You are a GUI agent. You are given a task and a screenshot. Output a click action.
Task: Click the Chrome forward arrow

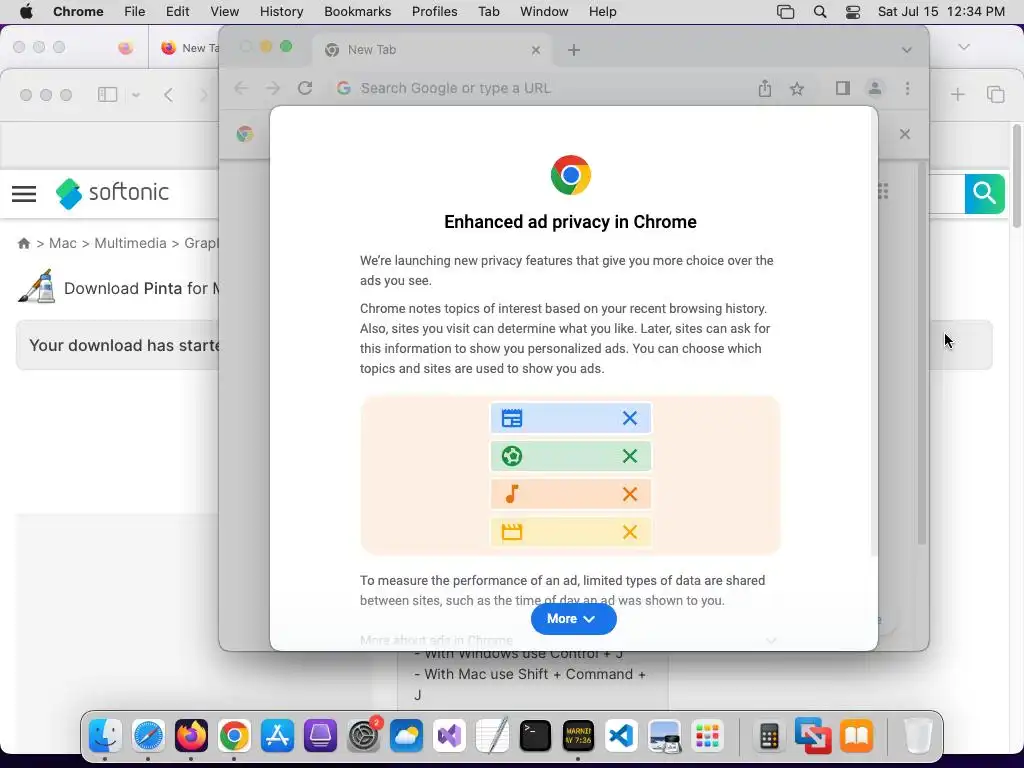[x=273, y=88]
